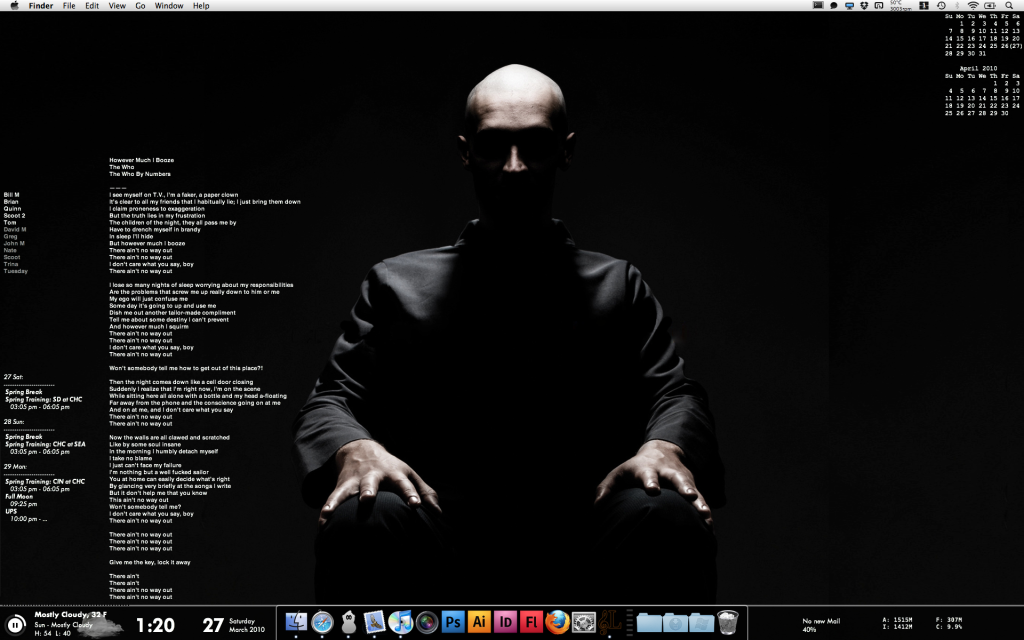The width and height of the screenshot is (1024, 640).
Task: Click the battery status icon
Action: pyautogui.click(x=990, y=5)
